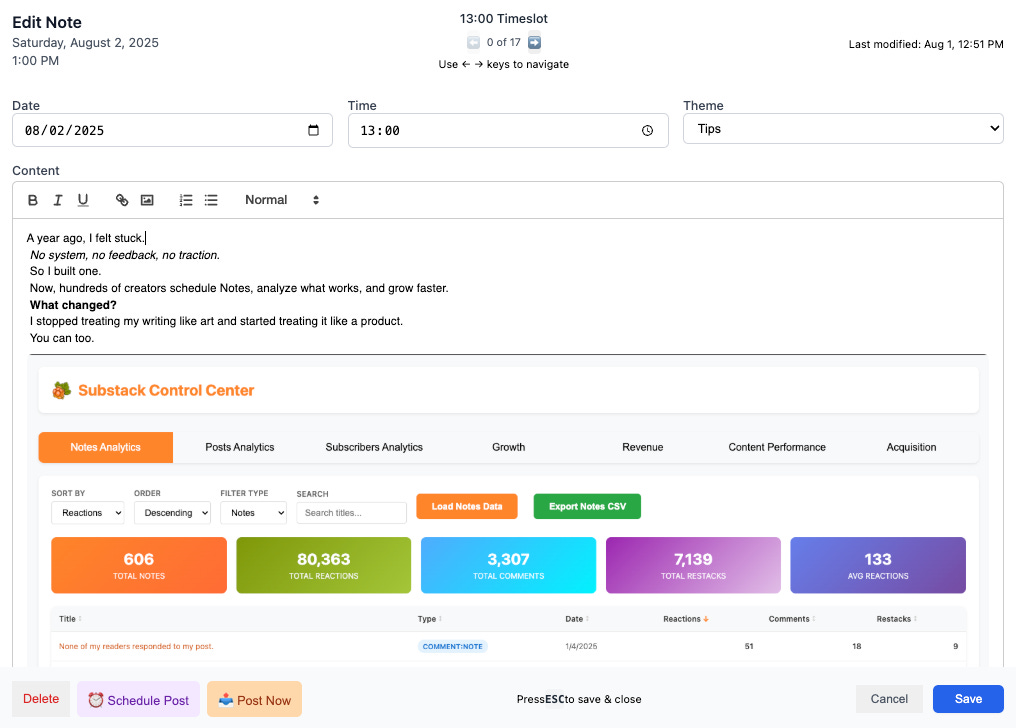Toggle underline formatting in editor toolbar

click(x=83, y=200)
